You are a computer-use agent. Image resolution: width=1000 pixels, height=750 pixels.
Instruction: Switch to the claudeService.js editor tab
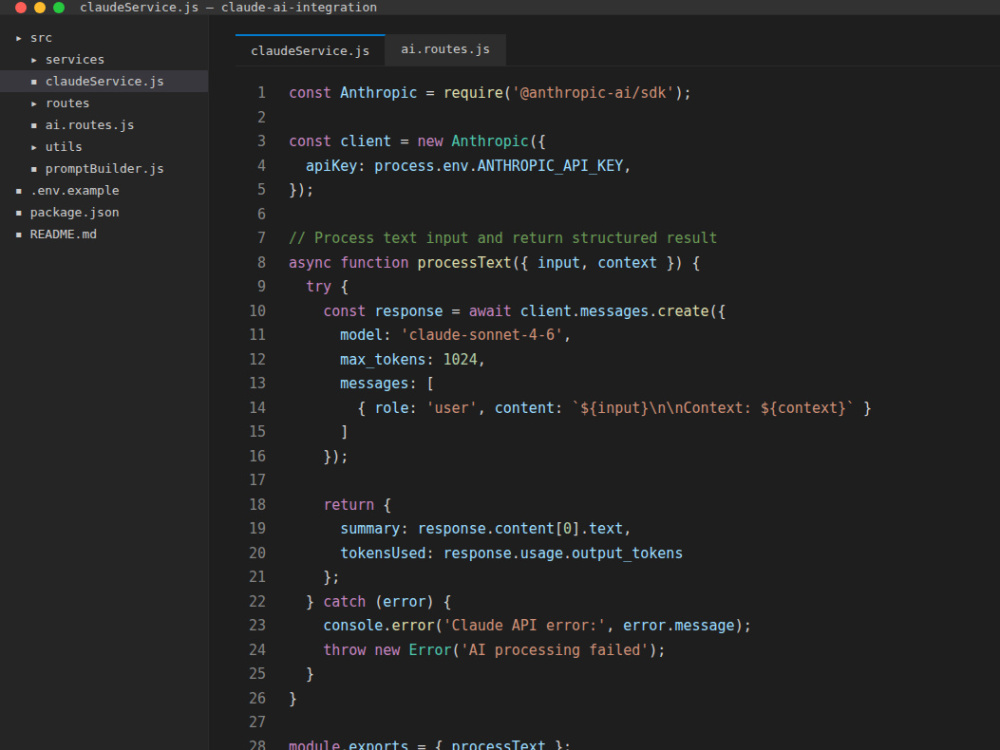click(x=310, y=50)
